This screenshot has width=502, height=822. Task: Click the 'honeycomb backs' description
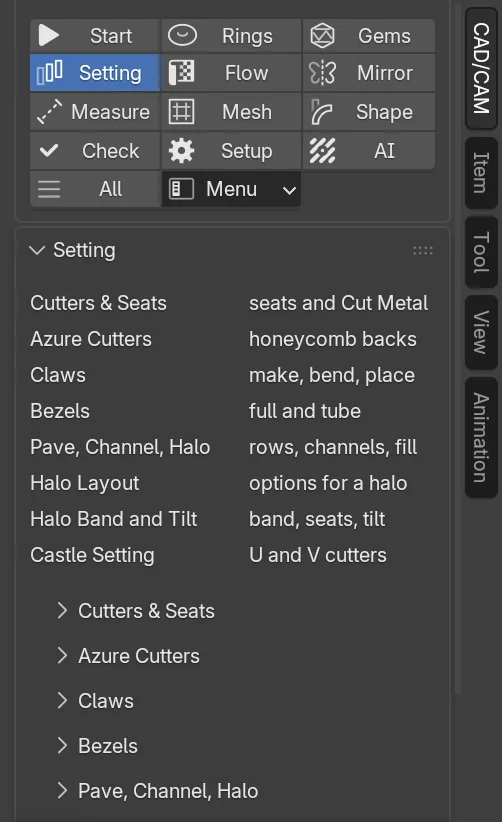333,339
